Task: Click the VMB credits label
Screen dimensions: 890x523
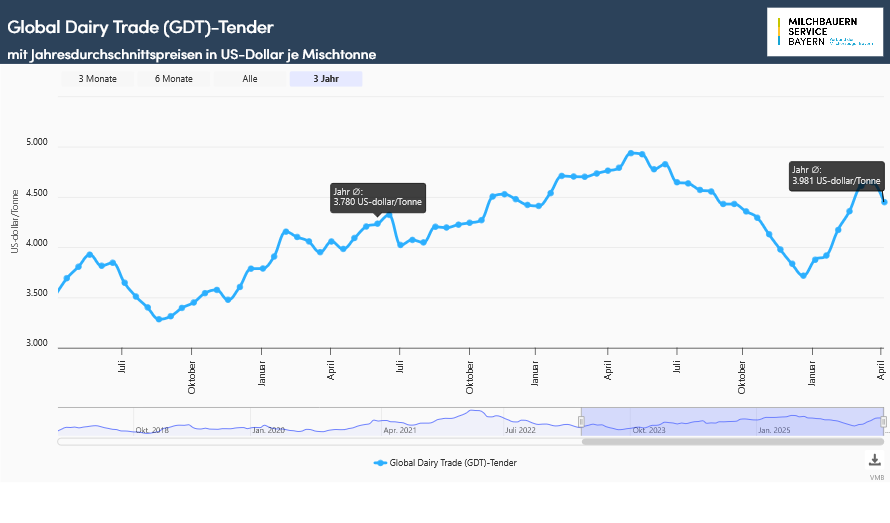Action: (x=876, y=478)
